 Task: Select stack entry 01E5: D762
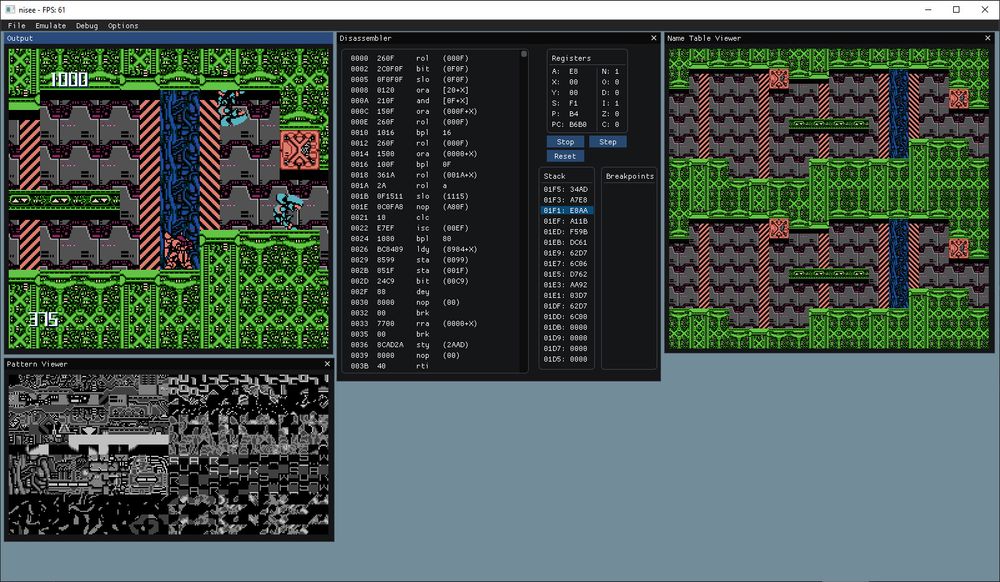click(x=566, y=274)
